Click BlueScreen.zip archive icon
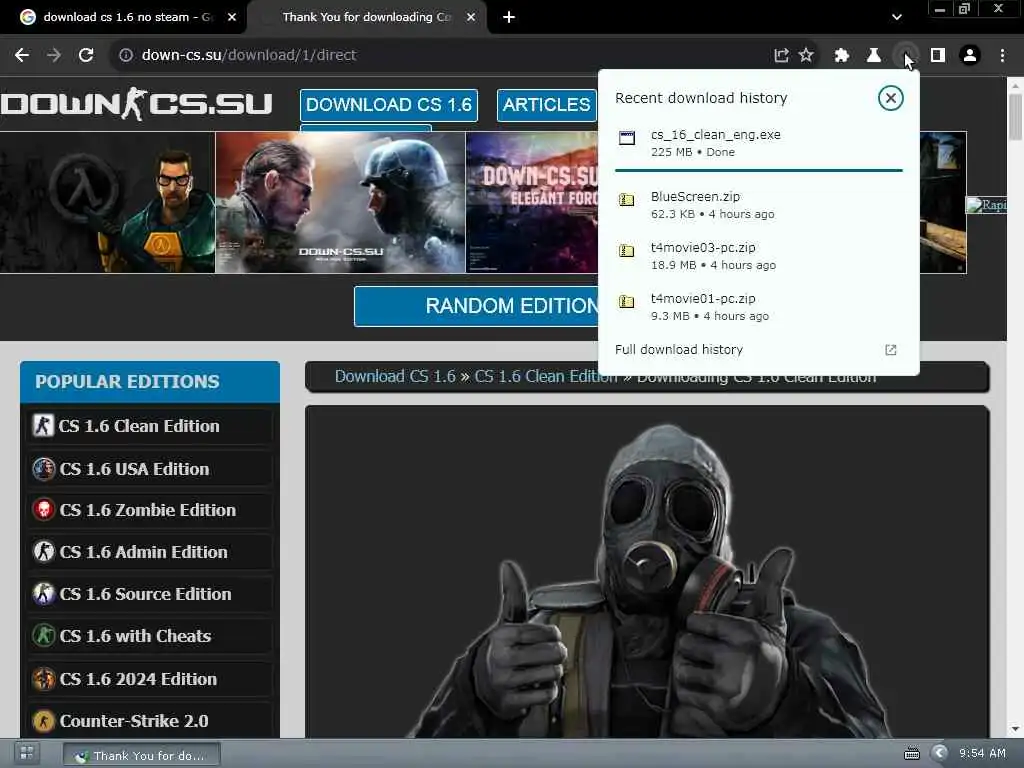Screen dimensions: 1024x768 click(627, 200)
